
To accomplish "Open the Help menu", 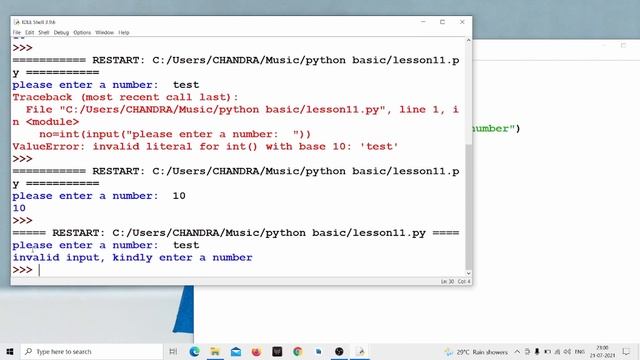I will [x=124, y=32].
